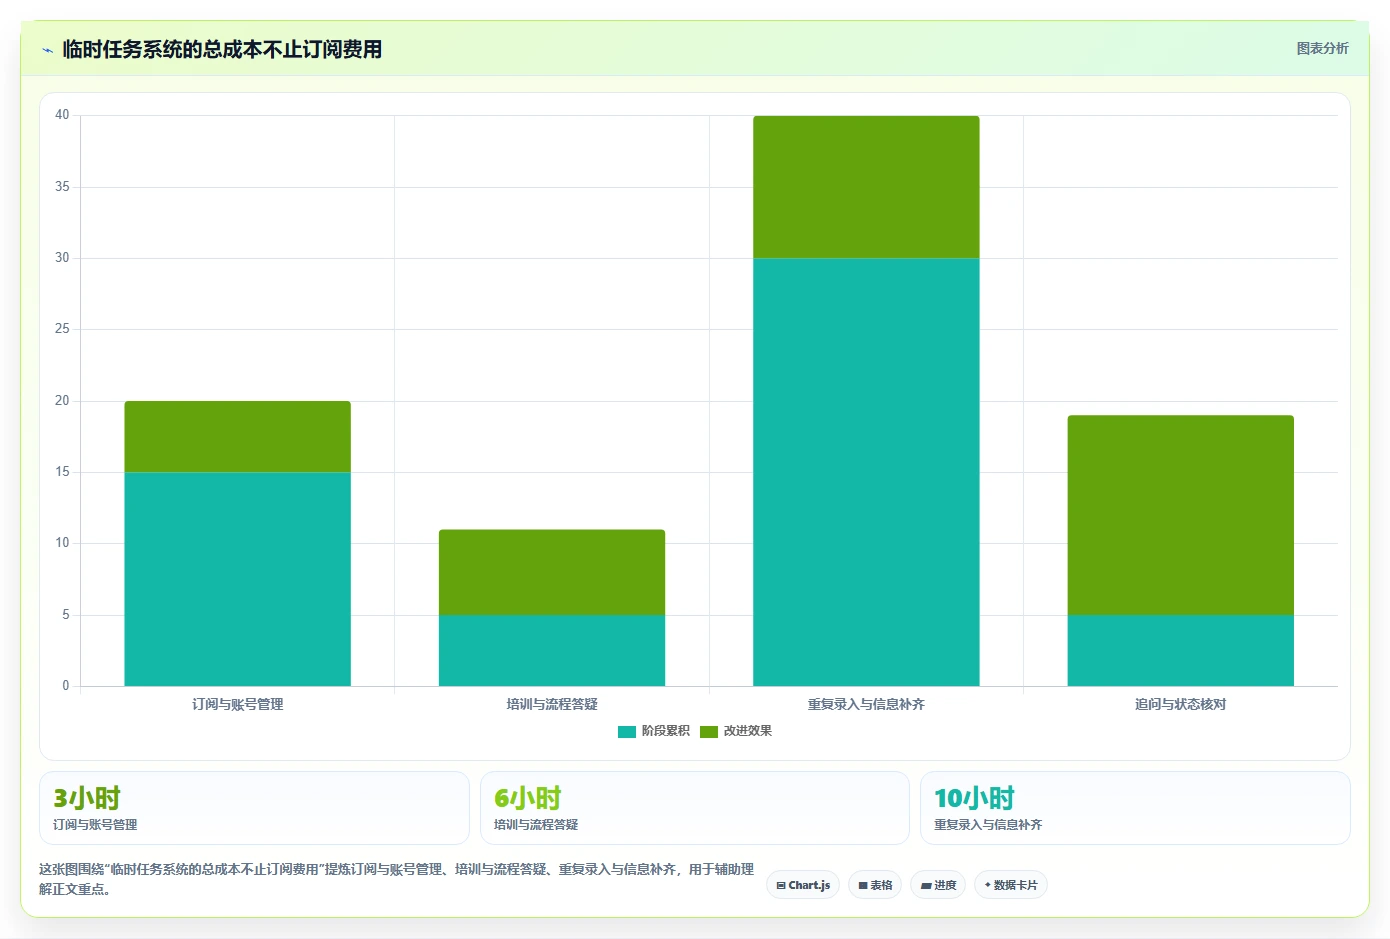Click the lightning icon beside the chart title
Screen dimensions: 1390x939
tap(47, 50)
